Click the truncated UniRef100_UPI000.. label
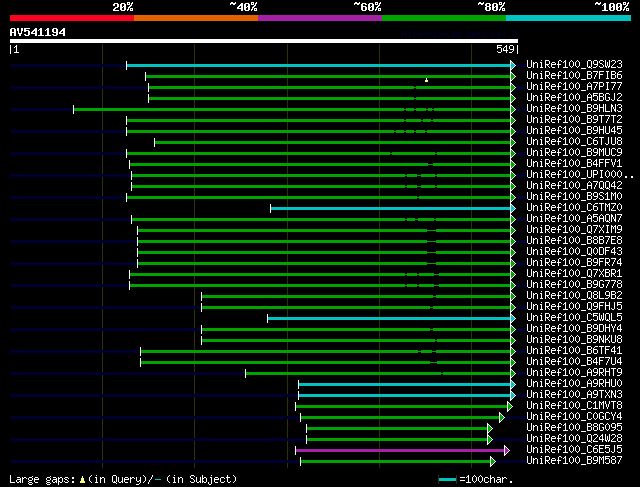Image resolution: width=640 pixels, height=487 pixels. click(x=580, y=175)
